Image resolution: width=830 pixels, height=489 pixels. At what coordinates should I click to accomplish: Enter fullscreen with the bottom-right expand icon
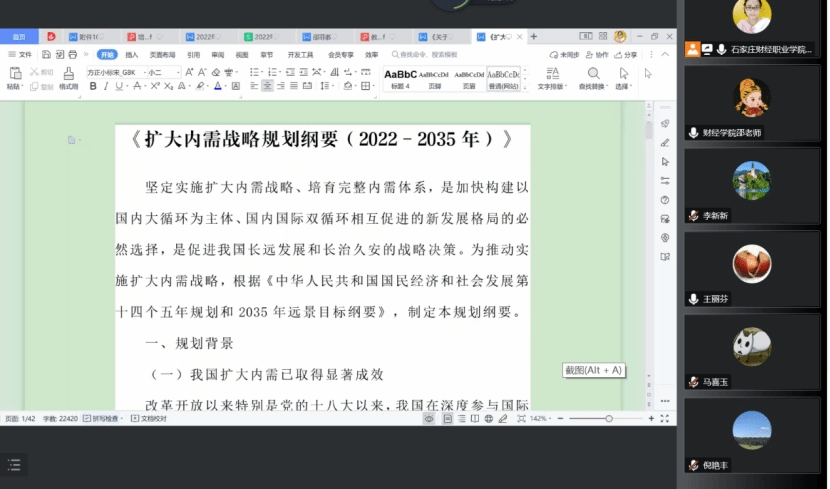click(665, 419)
